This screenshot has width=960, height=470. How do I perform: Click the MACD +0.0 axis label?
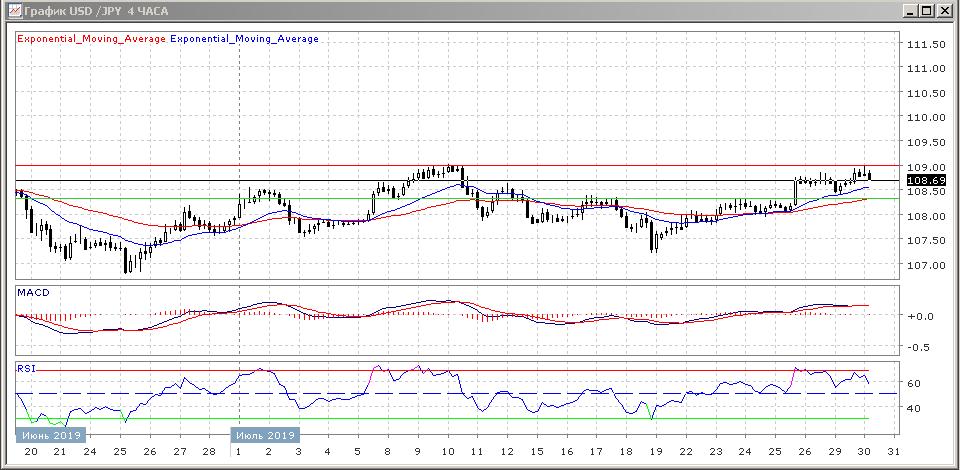919,316
